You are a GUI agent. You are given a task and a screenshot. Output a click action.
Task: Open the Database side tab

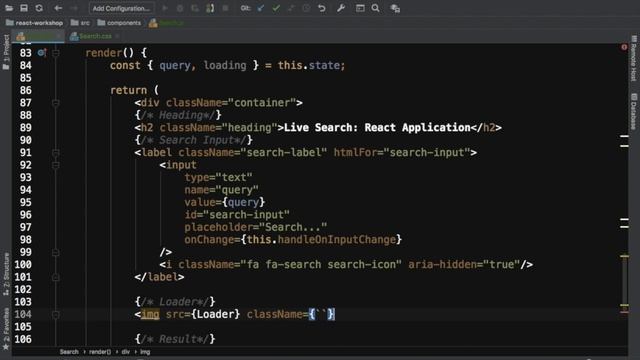(x=633, y=111)
